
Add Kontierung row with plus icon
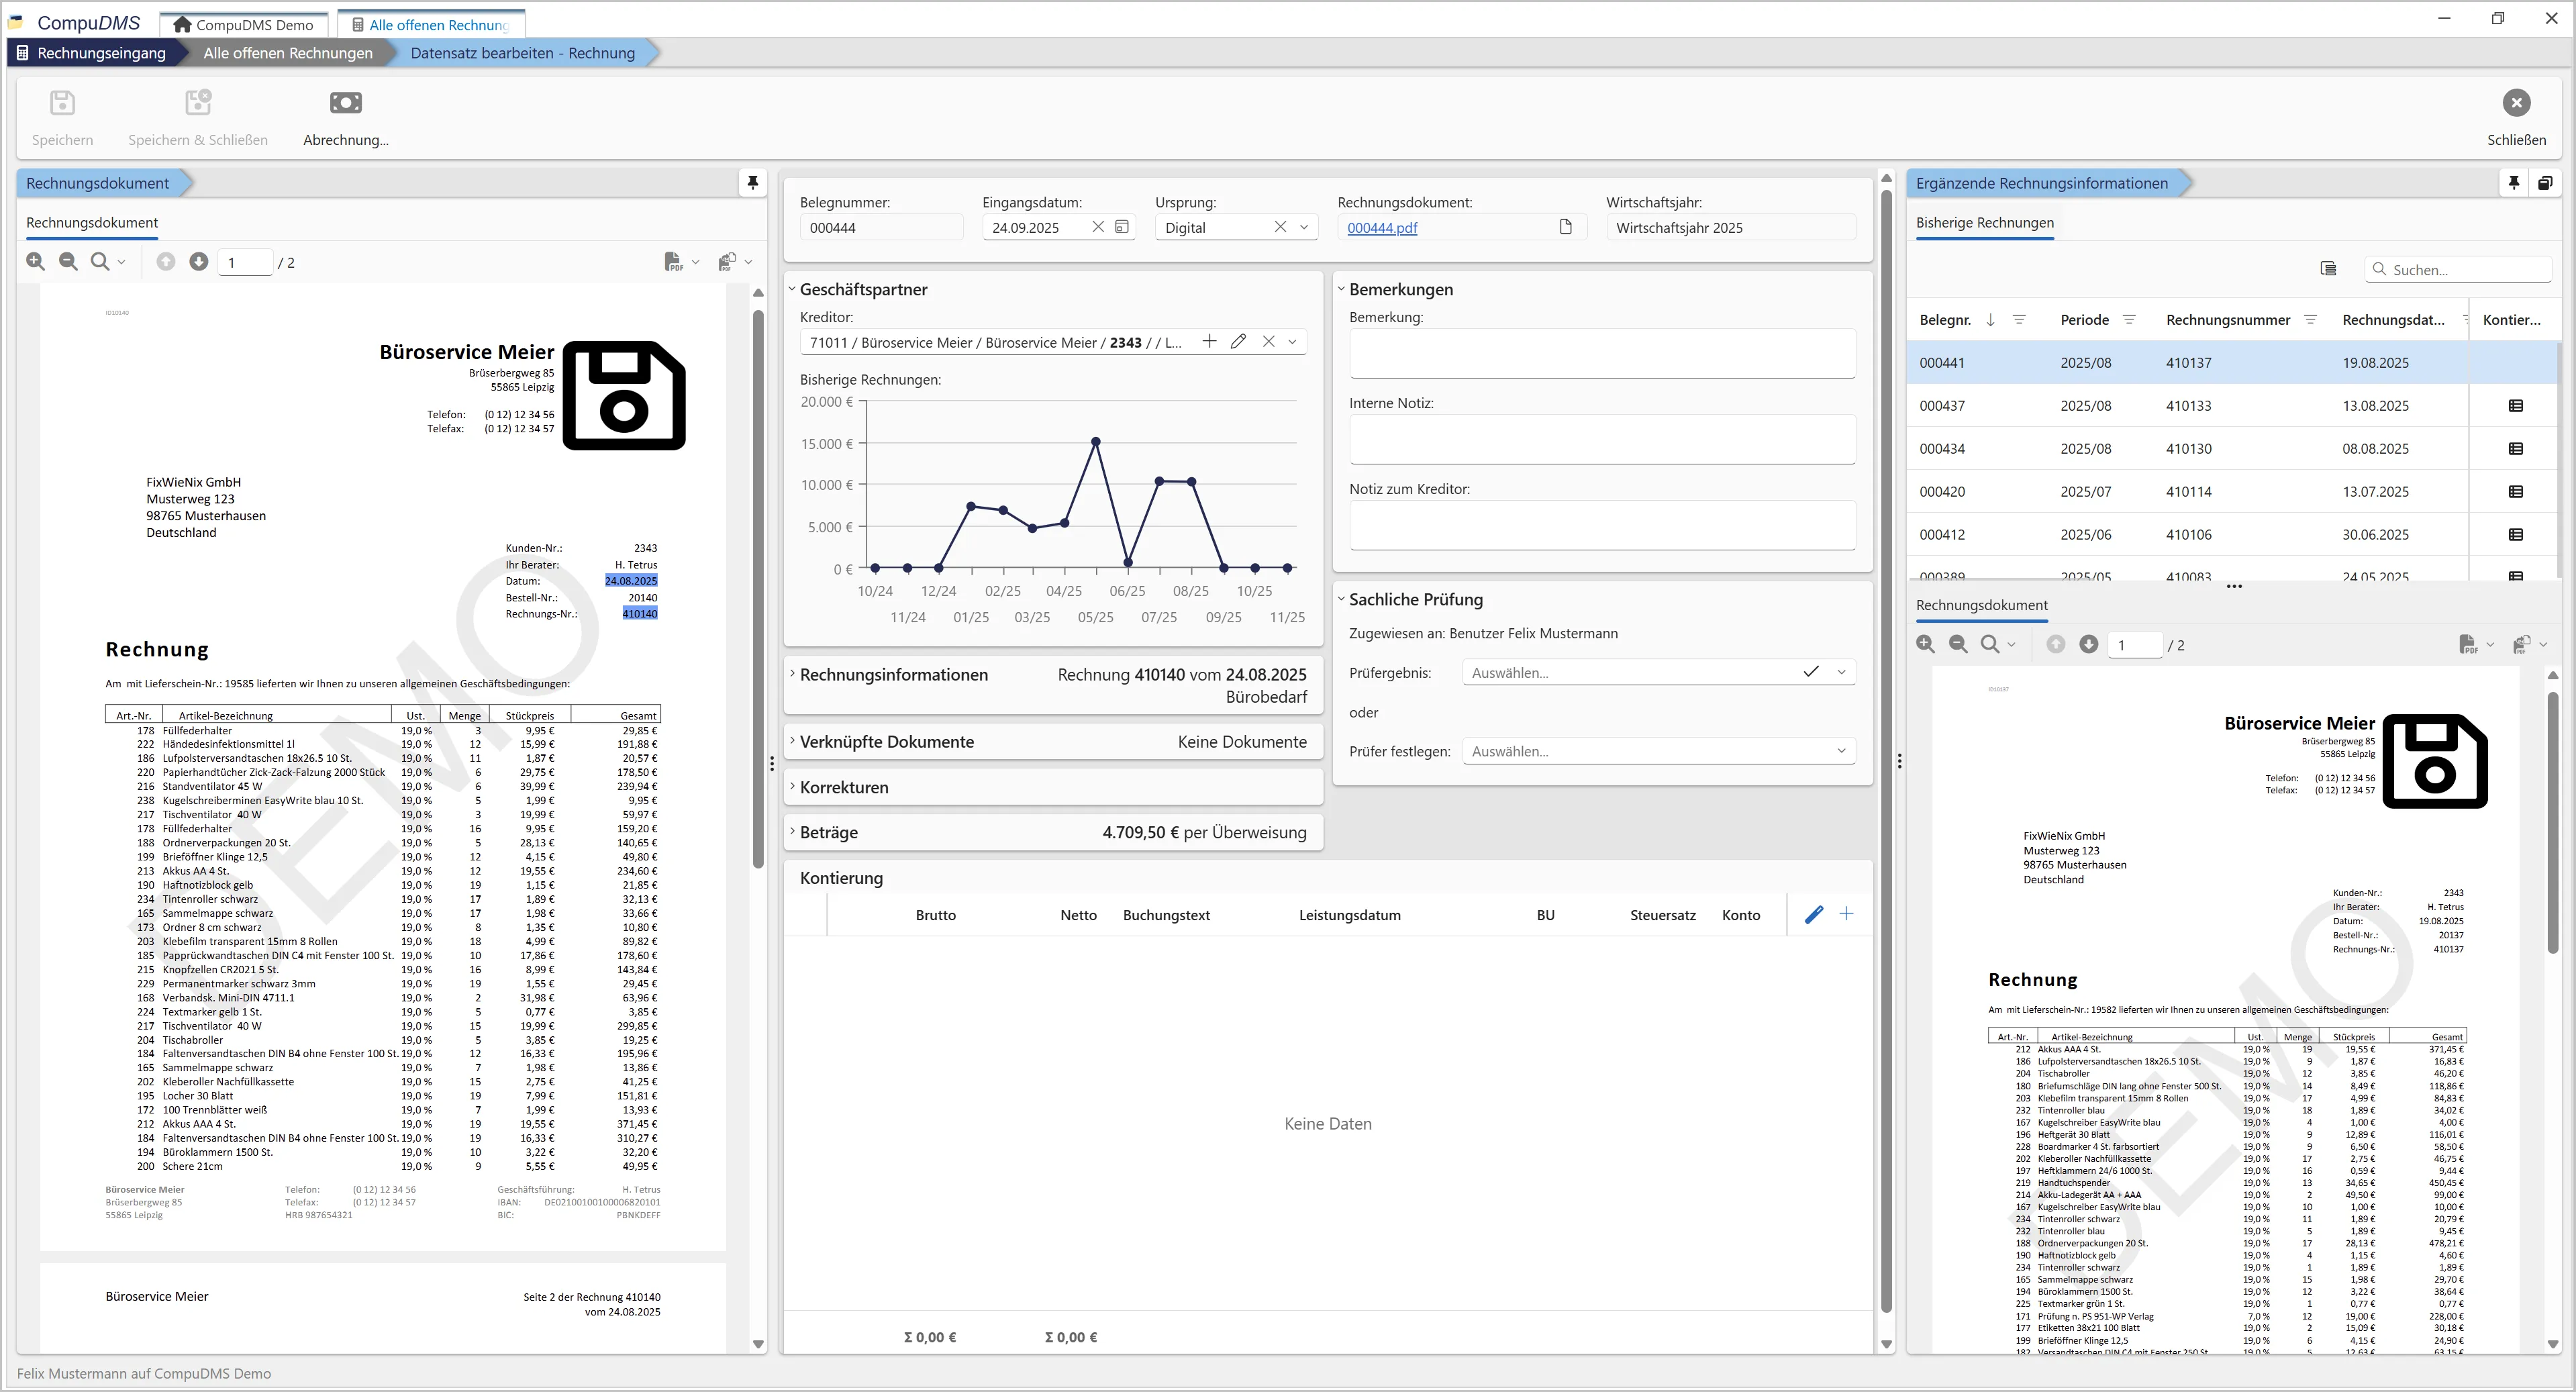tap(1846, 914)
